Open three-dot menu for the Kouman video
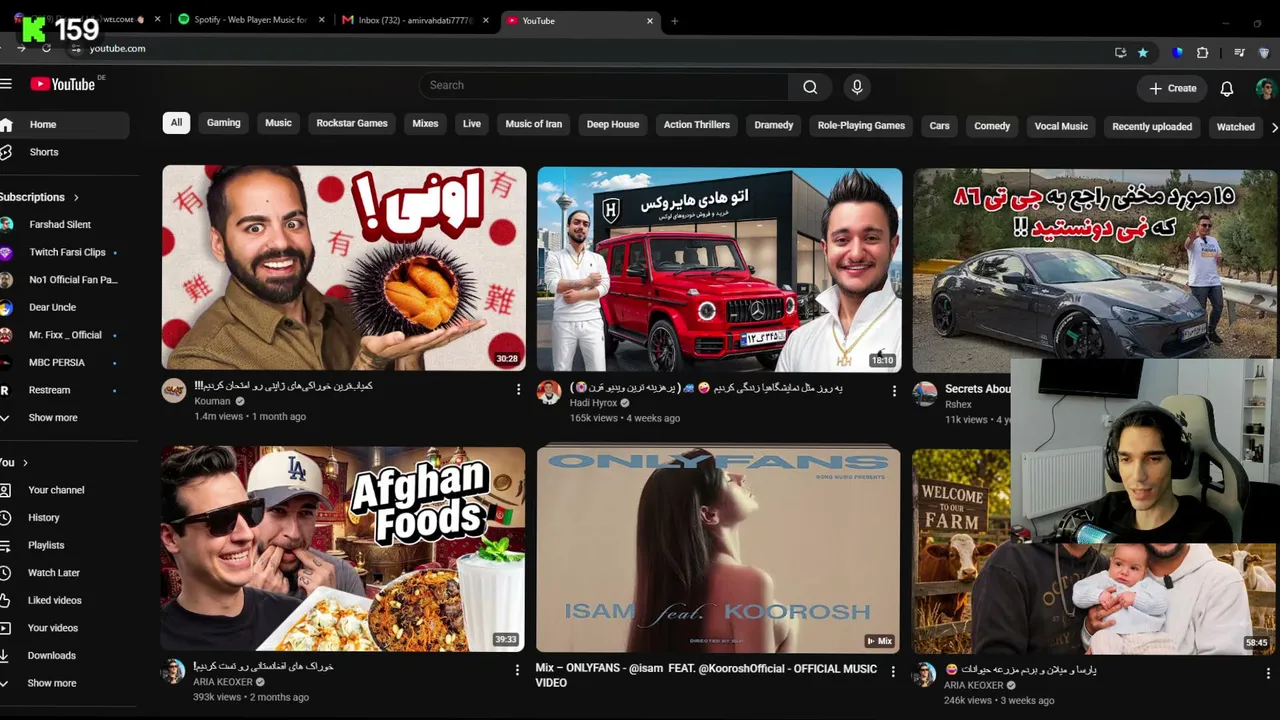Image resolution: width=1280 pixels, height=720 pixels. 518,389
